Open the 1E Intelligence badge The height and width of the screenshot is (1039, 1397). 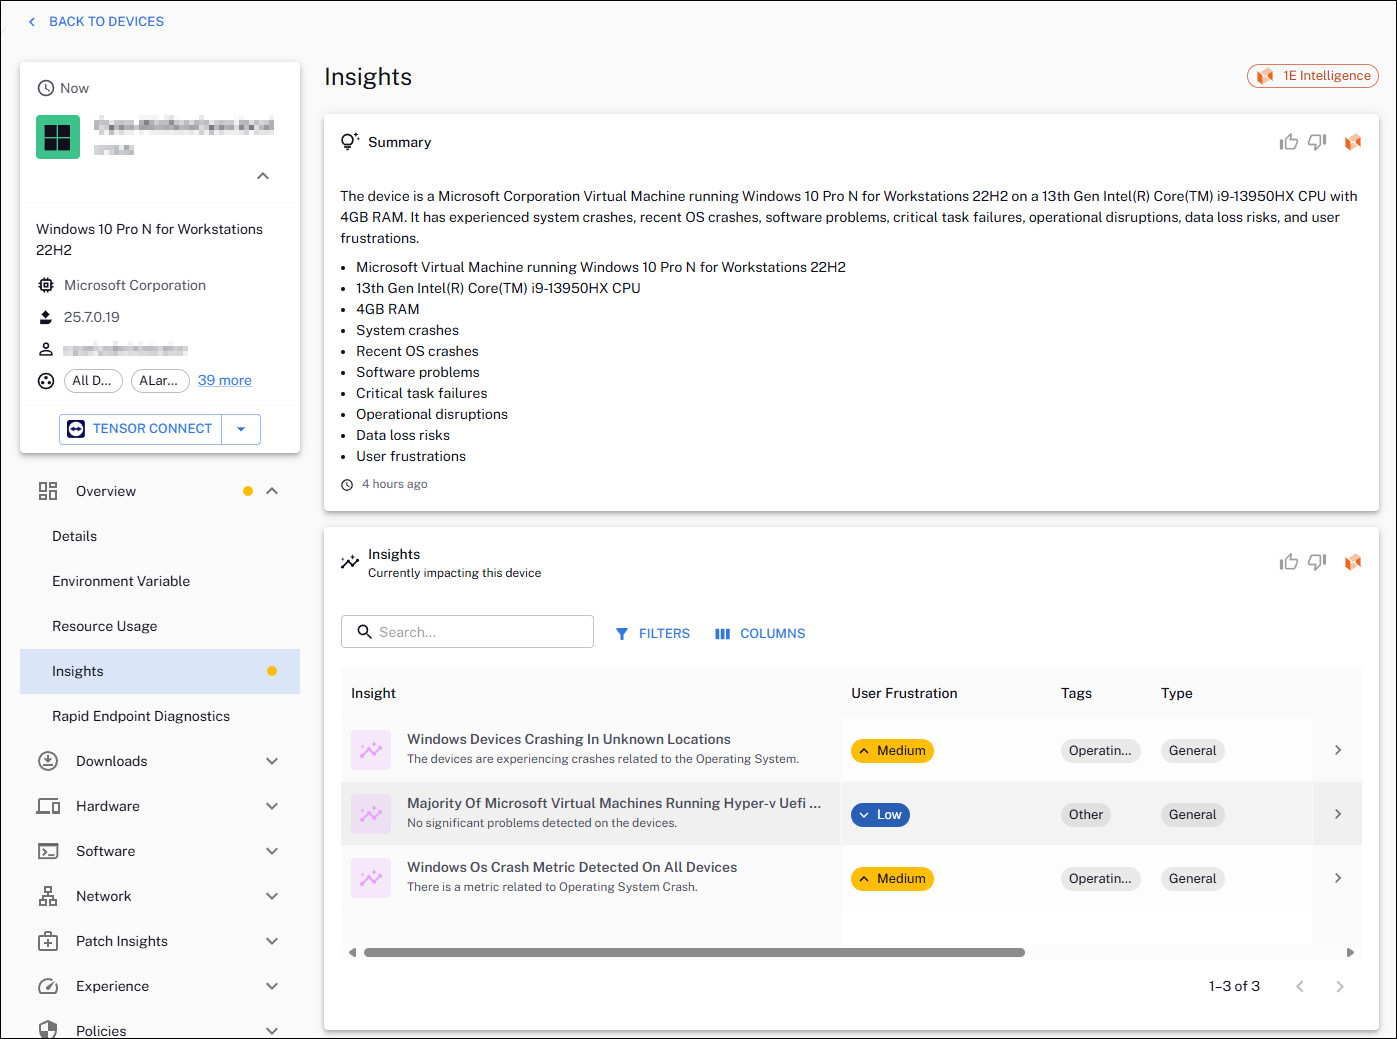[x=1313, y=76]
